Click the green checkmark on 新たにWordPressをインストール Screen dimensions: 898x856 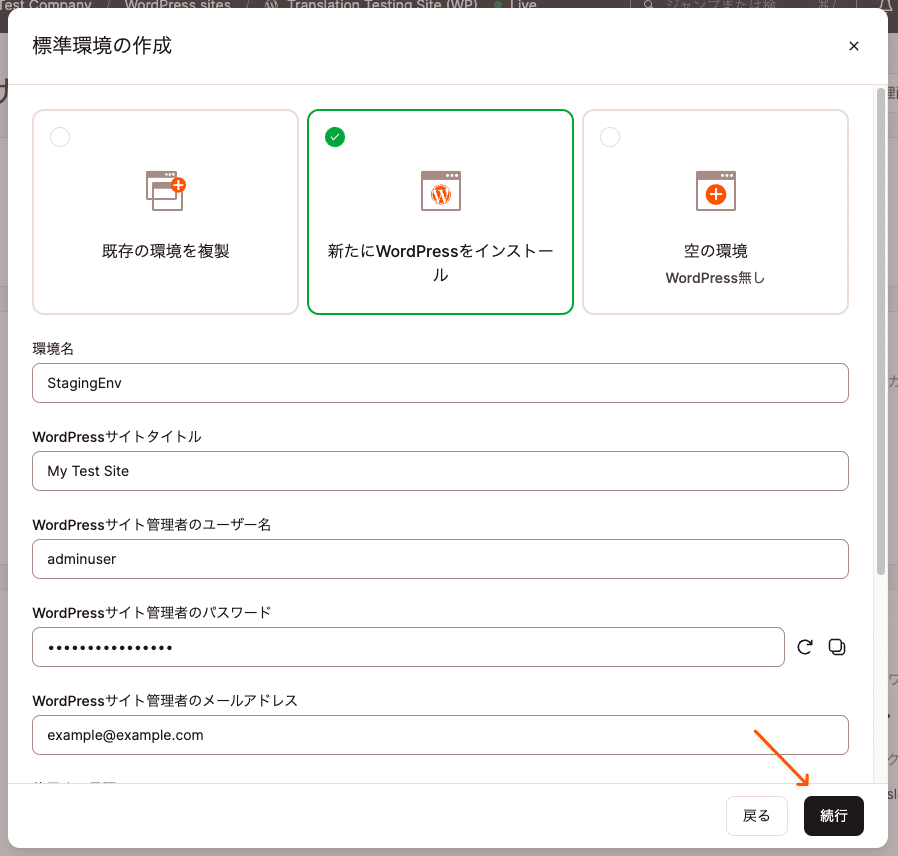click(x=335, y=137)
